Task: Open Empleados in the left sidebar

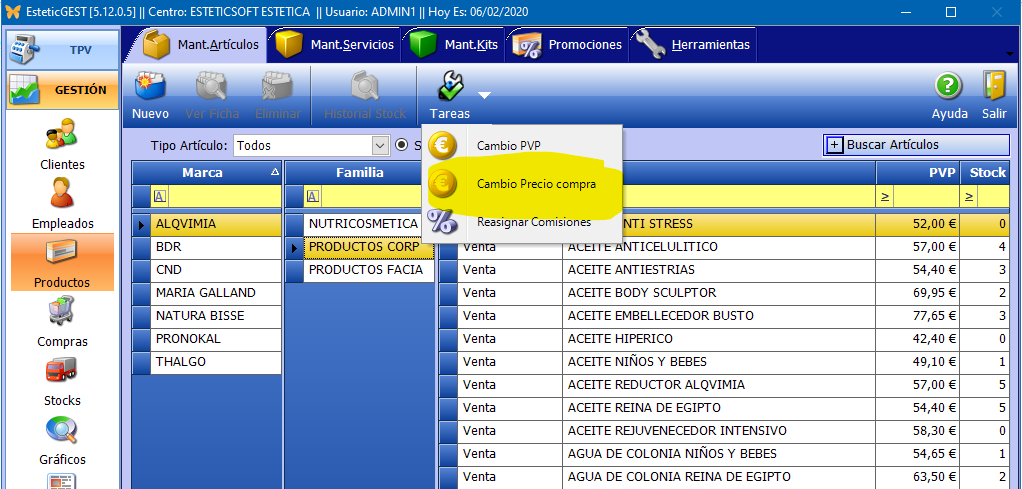Action: (62, 202)
